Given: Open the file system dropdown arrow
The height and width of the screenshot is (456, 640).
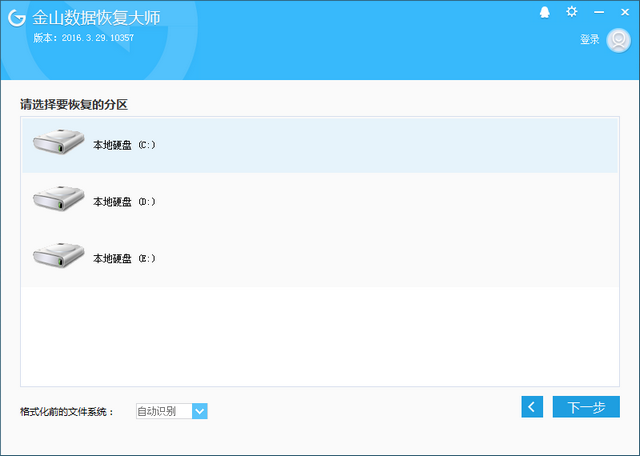Looking at the screenshot, I should [200, 411].
